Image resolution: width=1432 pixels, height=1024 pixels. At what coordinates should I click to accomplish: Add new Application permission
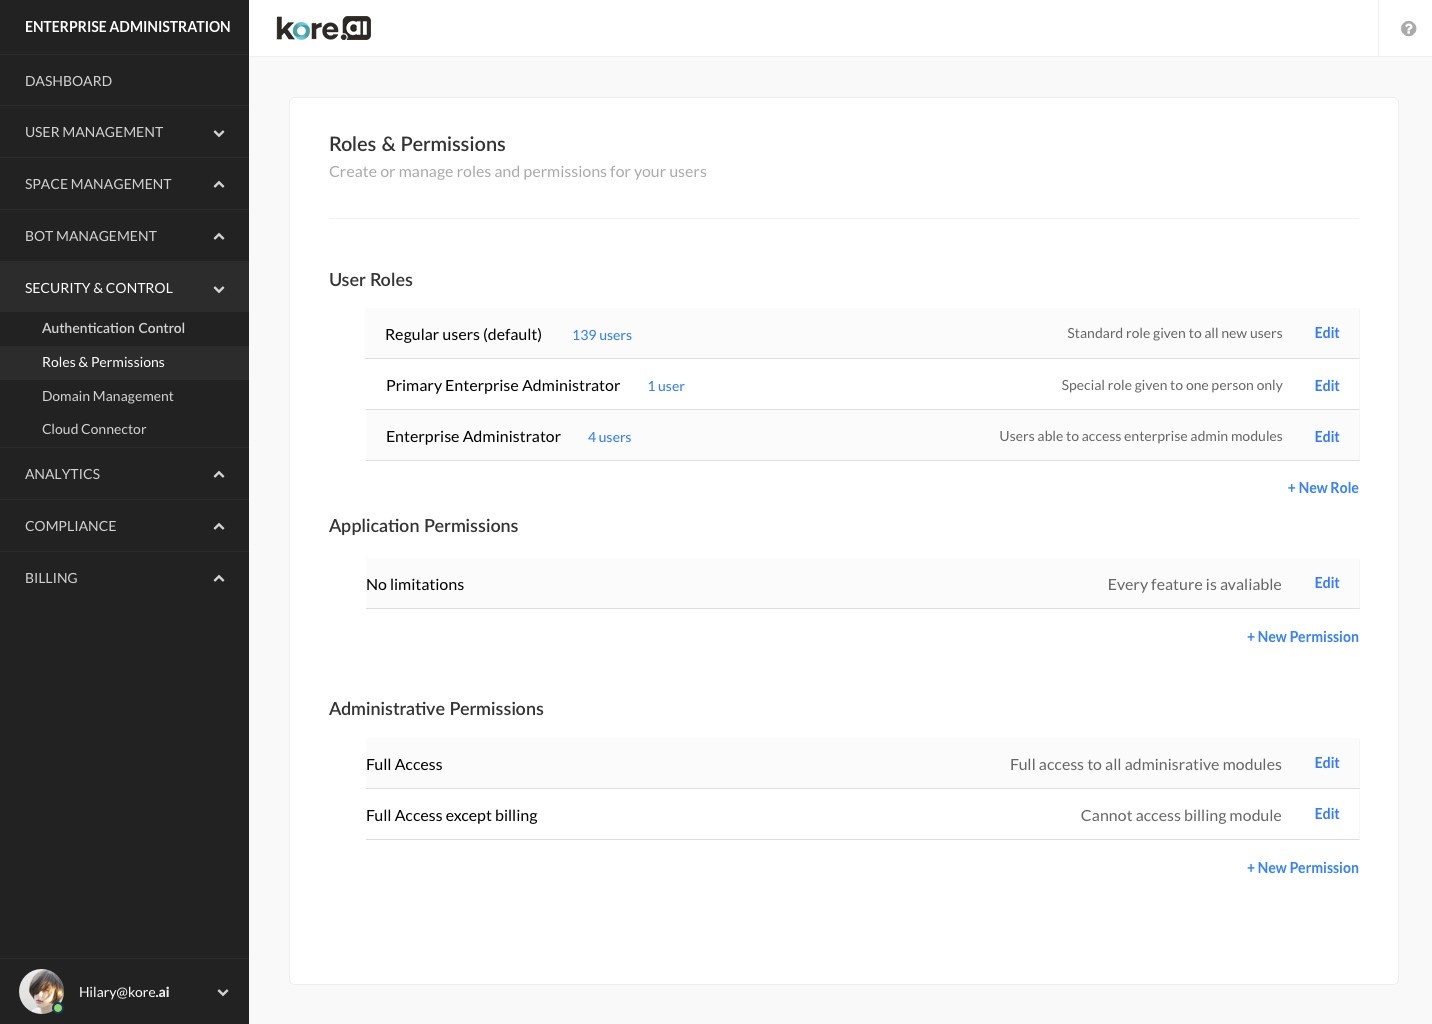point(1302,637)
